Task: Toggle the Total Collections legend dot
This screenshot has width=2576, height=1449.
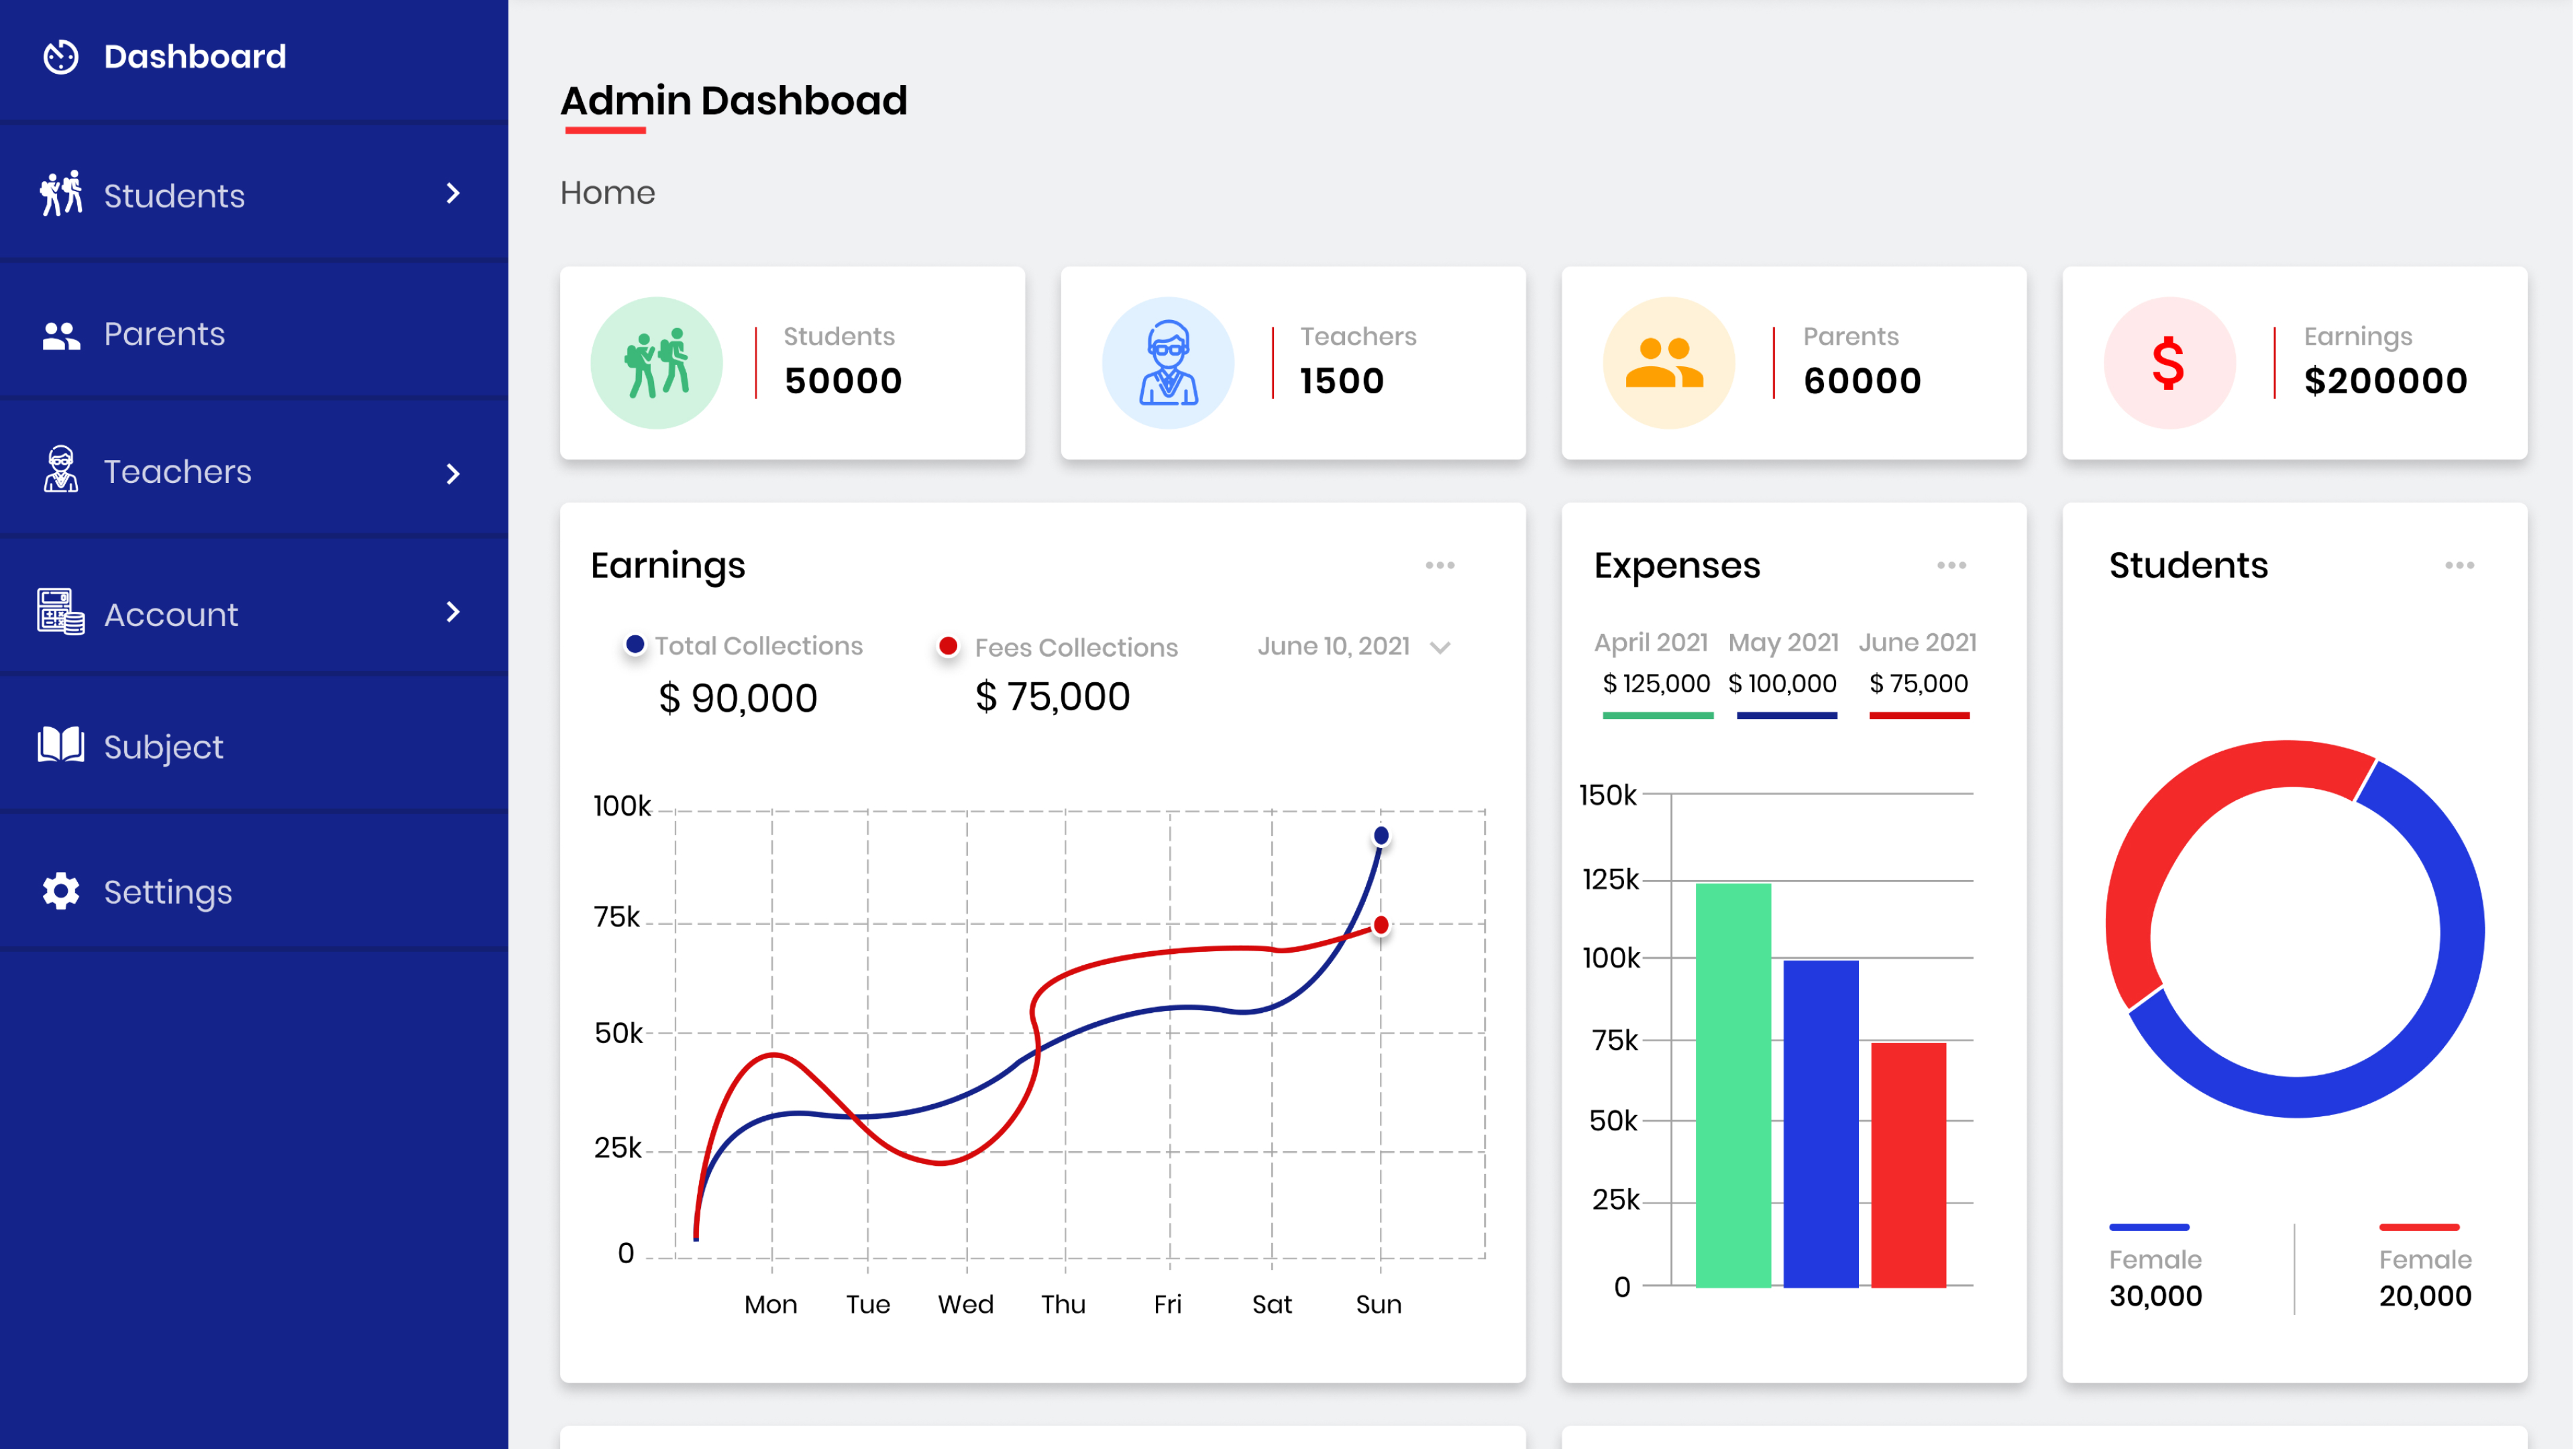Action: point(635,645)
